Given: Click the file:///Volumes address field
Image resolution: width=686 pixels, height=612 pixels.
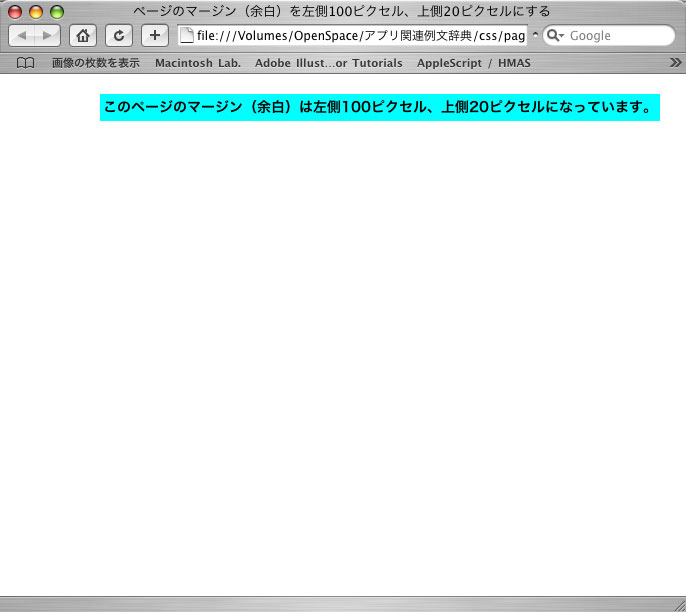Looking at the screenshot, I should [360, 36].
